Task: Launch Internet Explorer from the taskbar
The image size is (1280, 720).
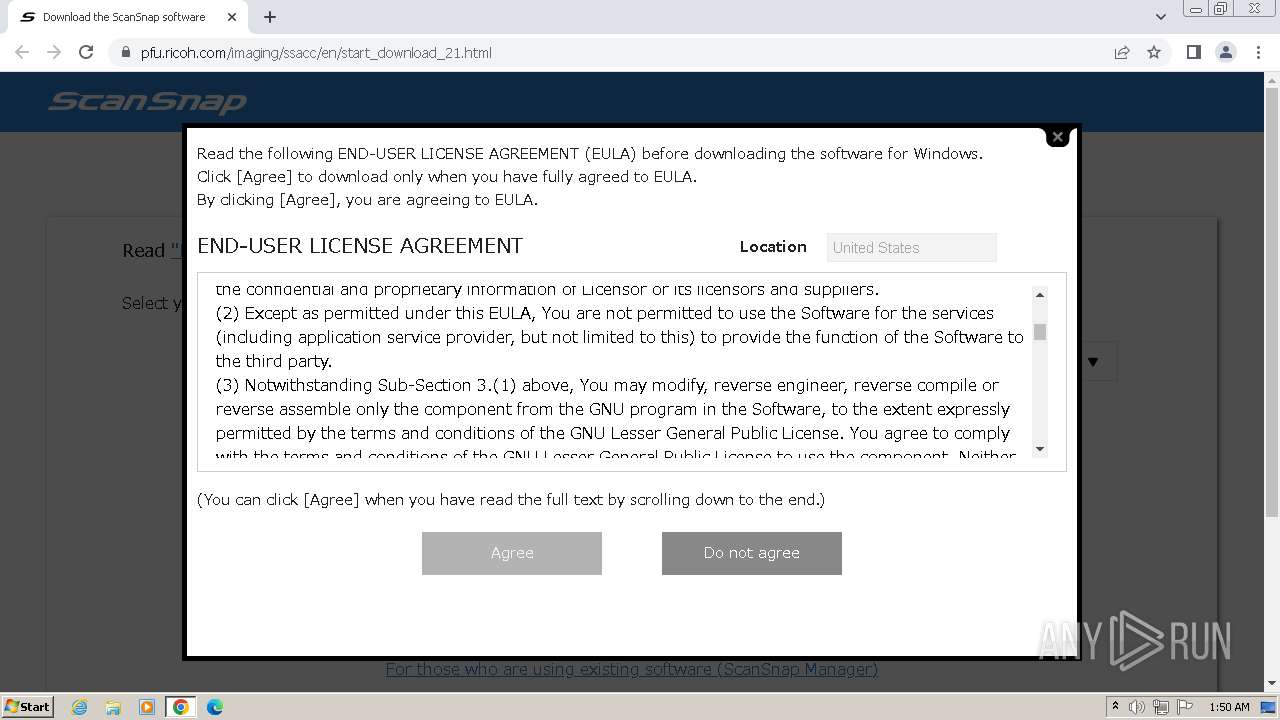Action: [x=79, y=707]
